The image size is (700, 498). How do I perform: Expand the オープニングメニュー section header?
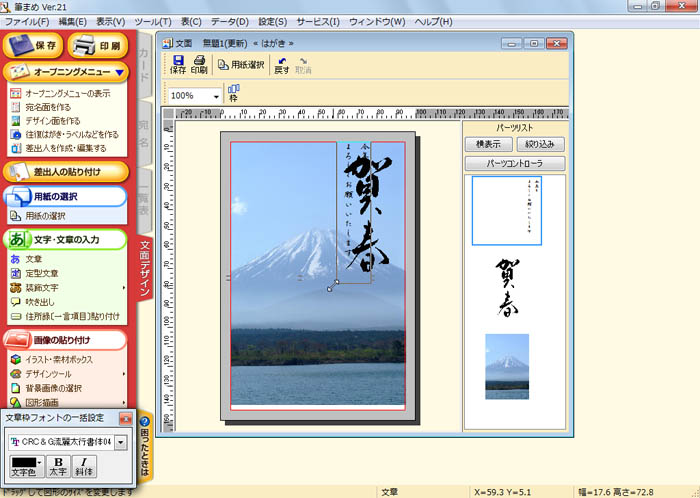(x=65, y=72)
